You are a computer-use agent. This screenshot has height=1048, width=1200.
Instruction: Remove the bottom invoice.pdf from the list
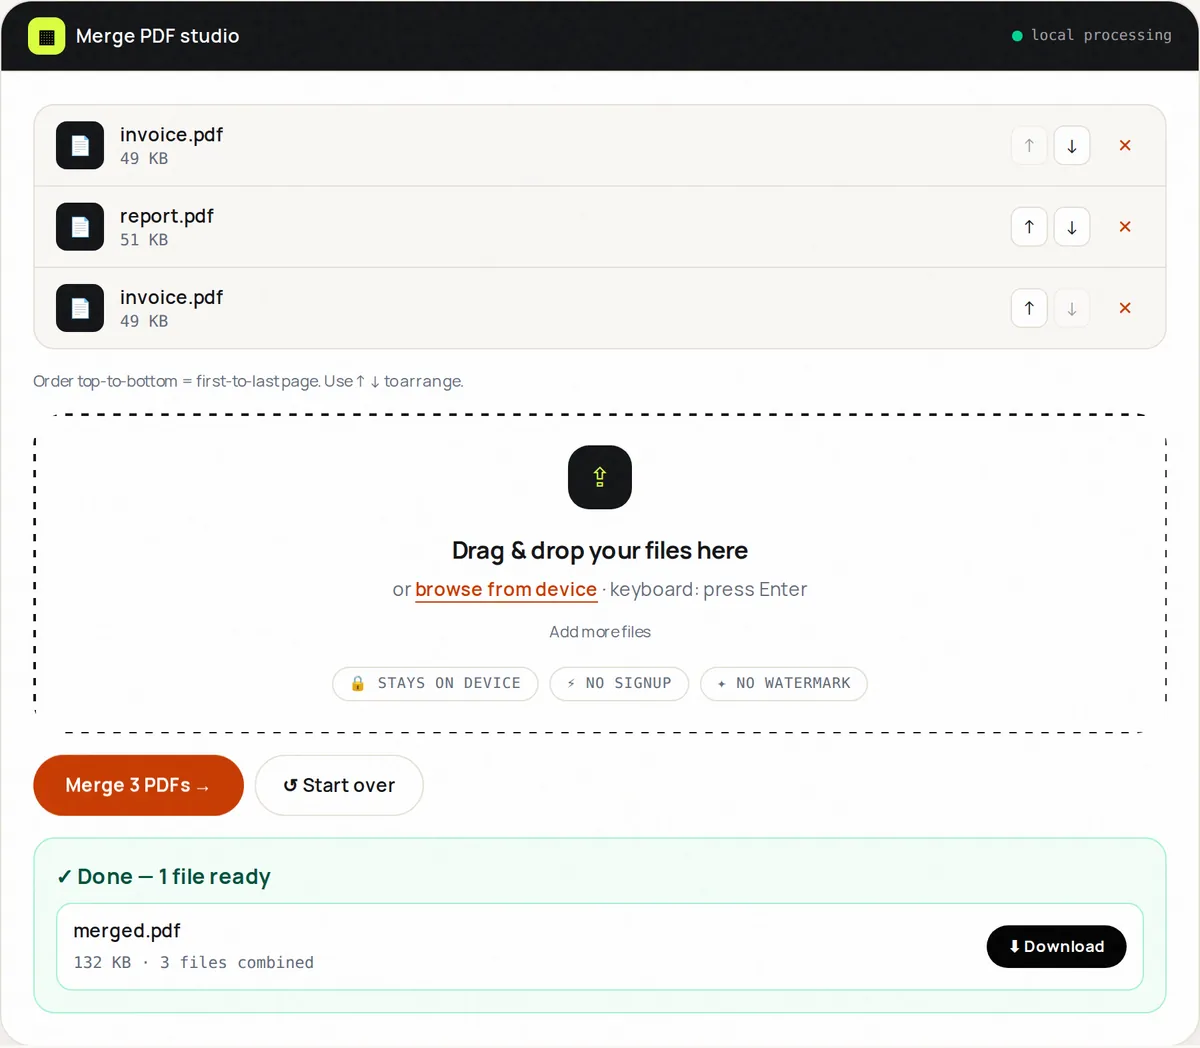pyautogui.click(x=1125, y=308)
